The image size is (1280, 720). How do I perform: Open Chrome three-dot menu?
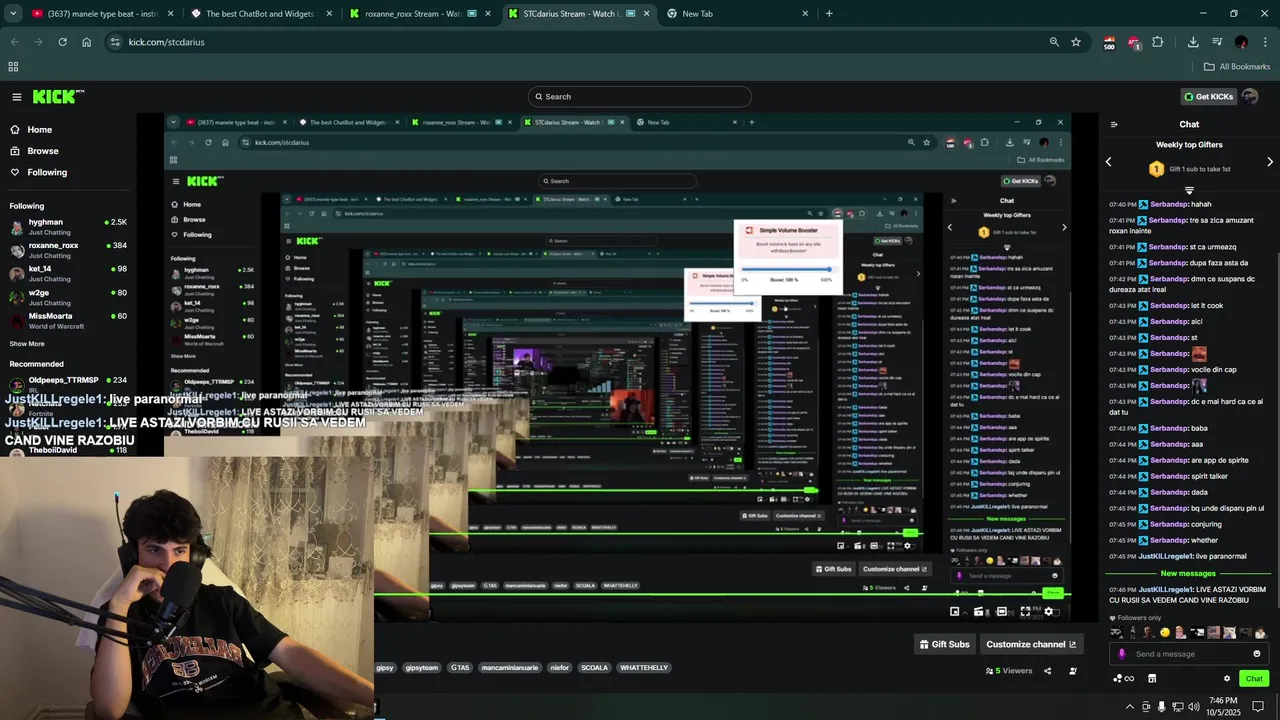click(1264, 42)
